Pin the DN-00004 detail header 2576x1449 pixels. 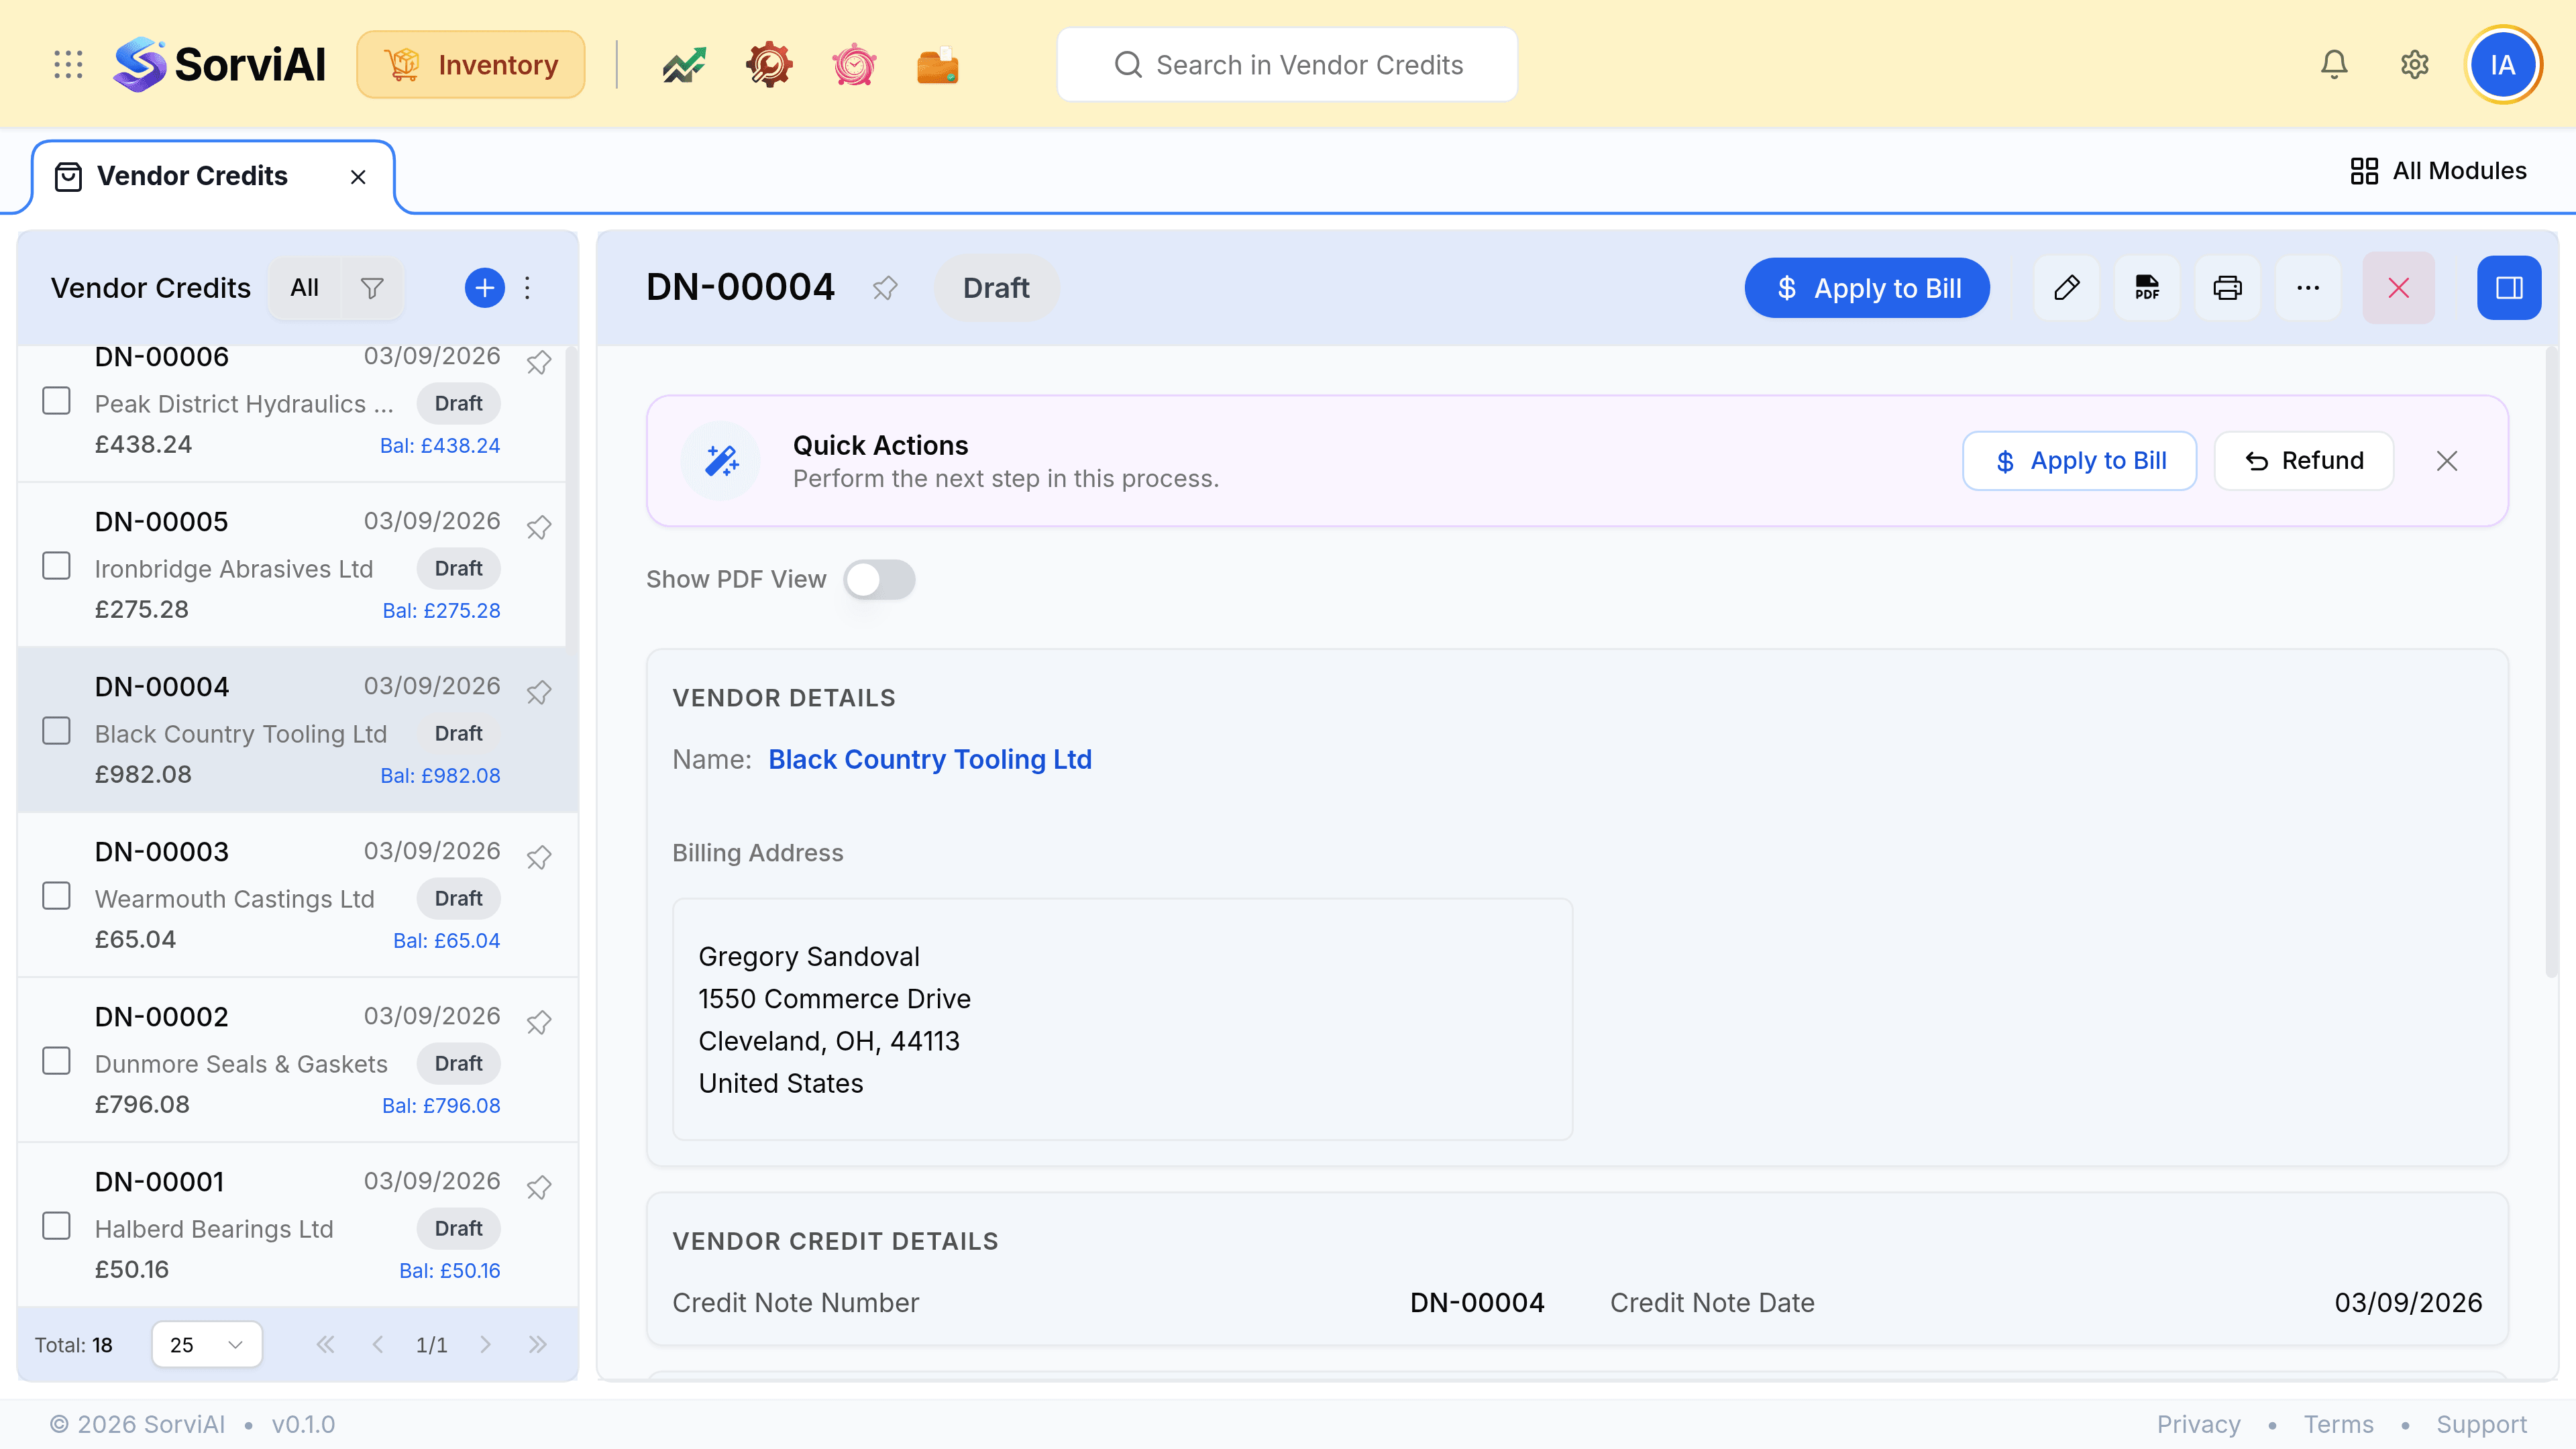[x=885, y=288]
